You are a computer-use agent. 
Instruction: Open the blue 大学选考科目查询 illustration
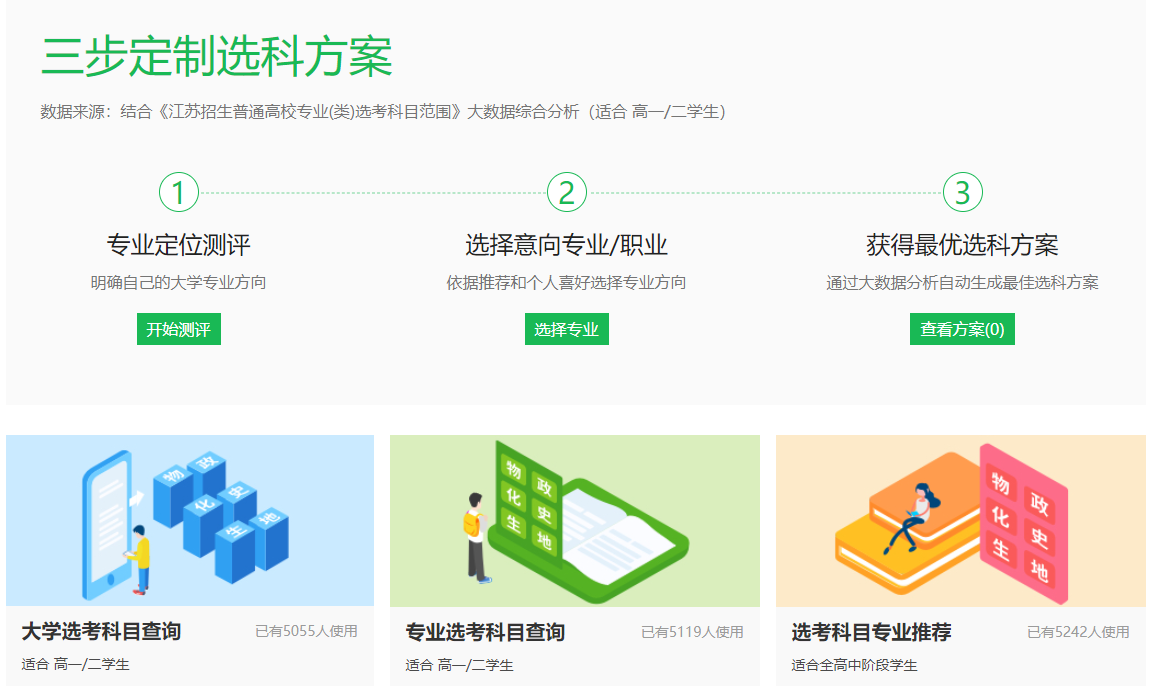tap(190, 520)
